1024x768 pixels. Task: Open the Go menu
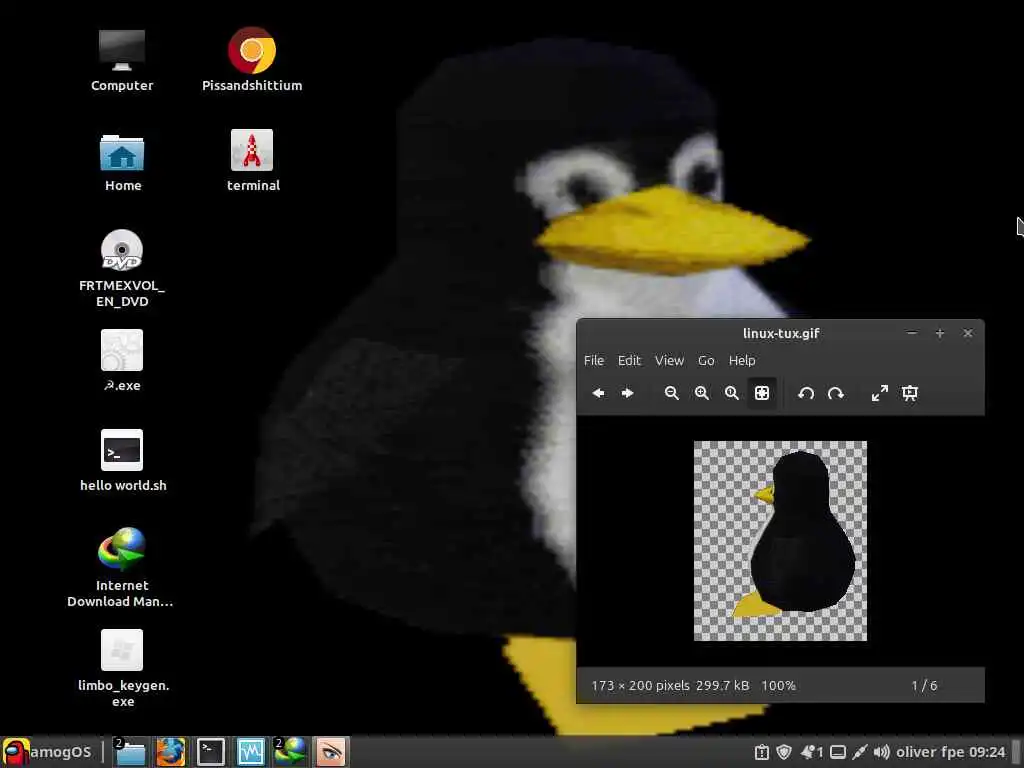[706, 360]
